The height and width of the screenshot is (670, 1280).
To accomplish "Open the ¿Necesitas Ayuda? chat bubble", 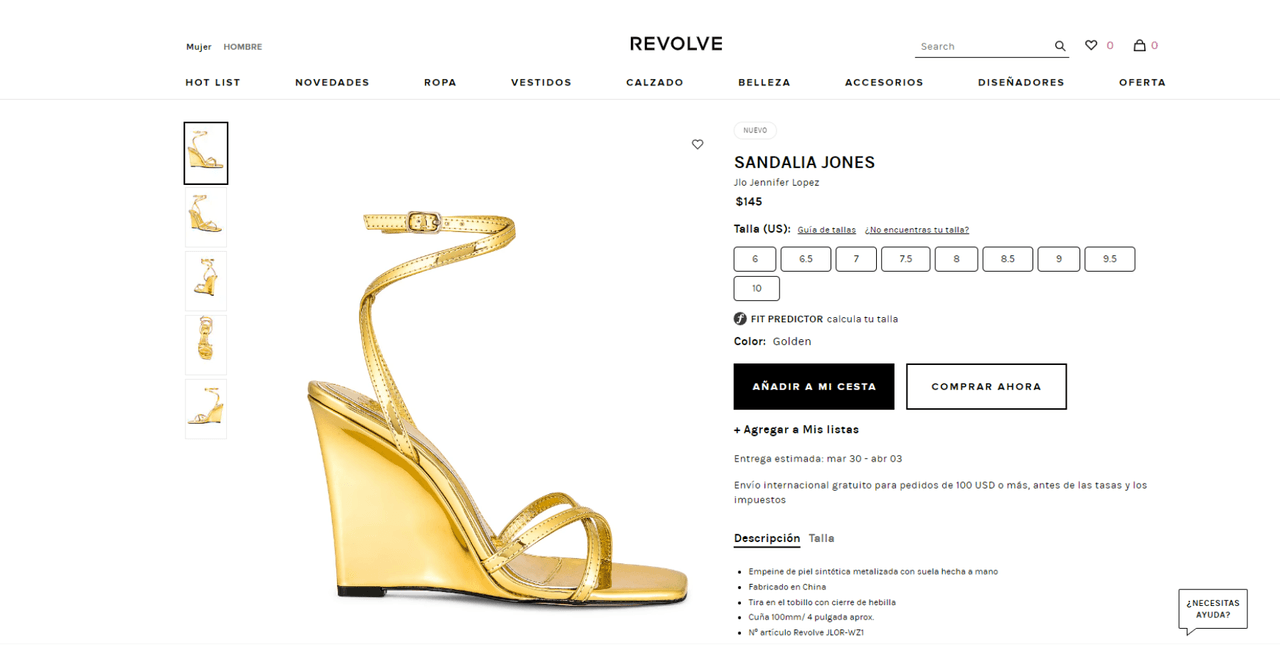I will [1212, 609].
